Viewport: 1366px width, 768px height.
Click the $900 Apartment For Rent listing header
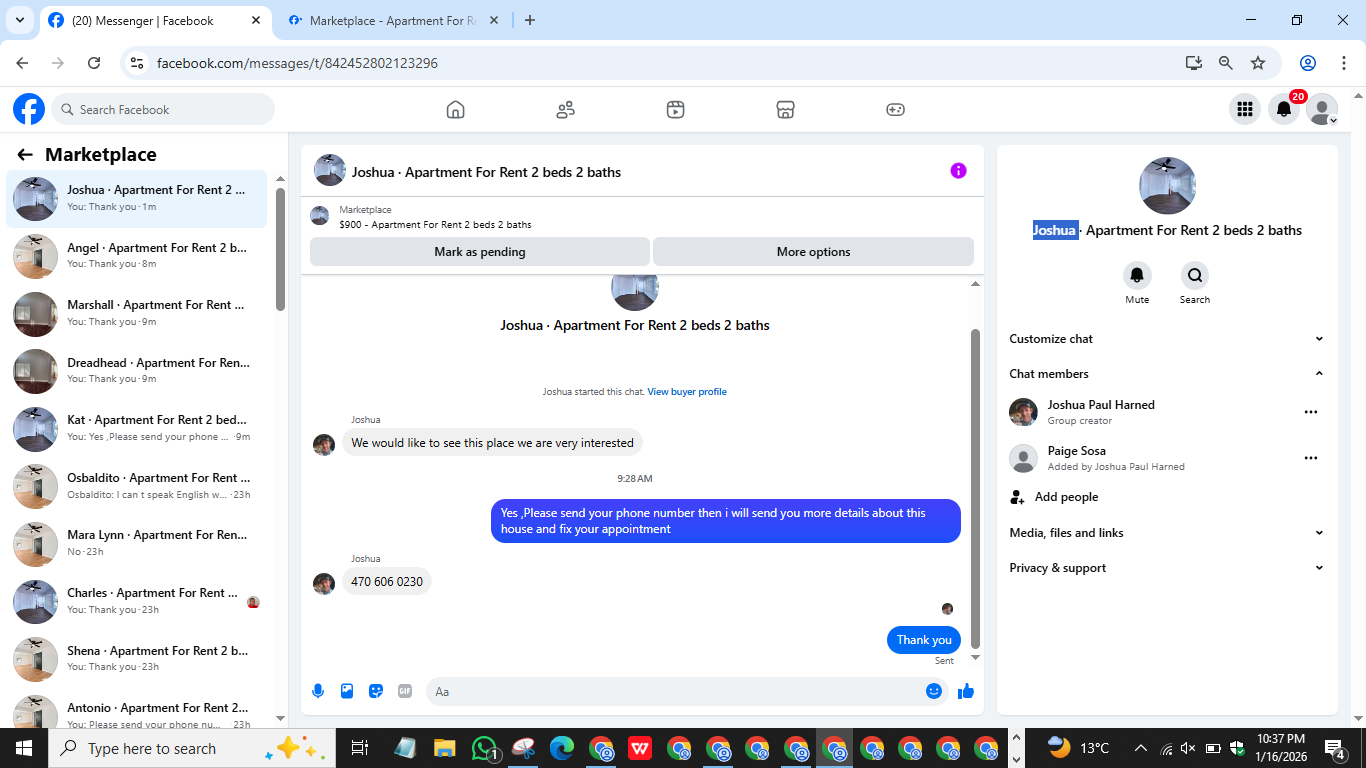(642, 217)
